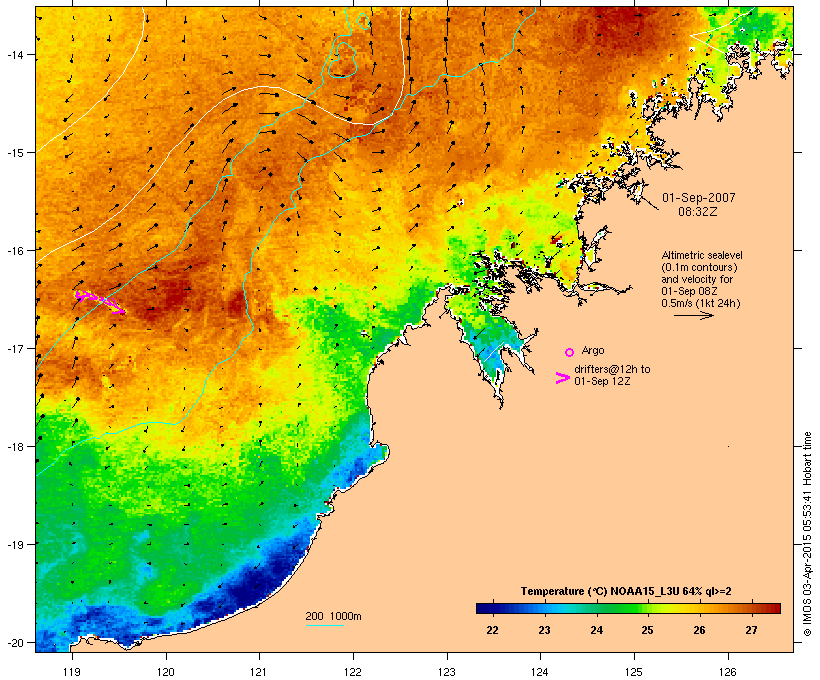Click the cyan bathymetry legend line sample
Screen dimensions: 820x680
pyautogui.click(x=324, y=625)
